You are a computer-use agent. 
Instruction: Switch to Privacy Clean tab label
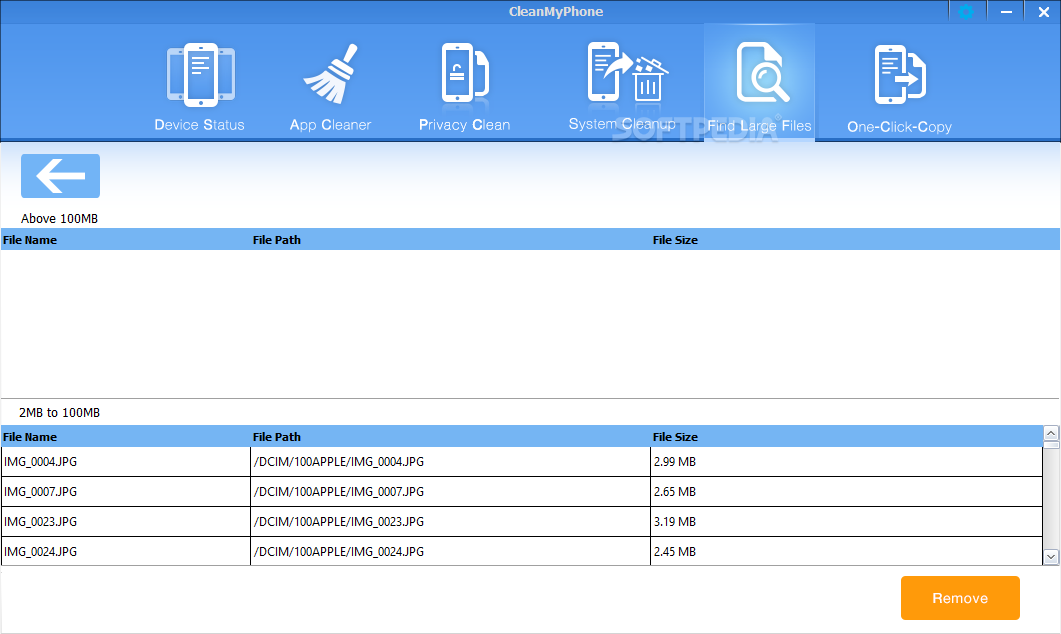[x=464, y=124]
